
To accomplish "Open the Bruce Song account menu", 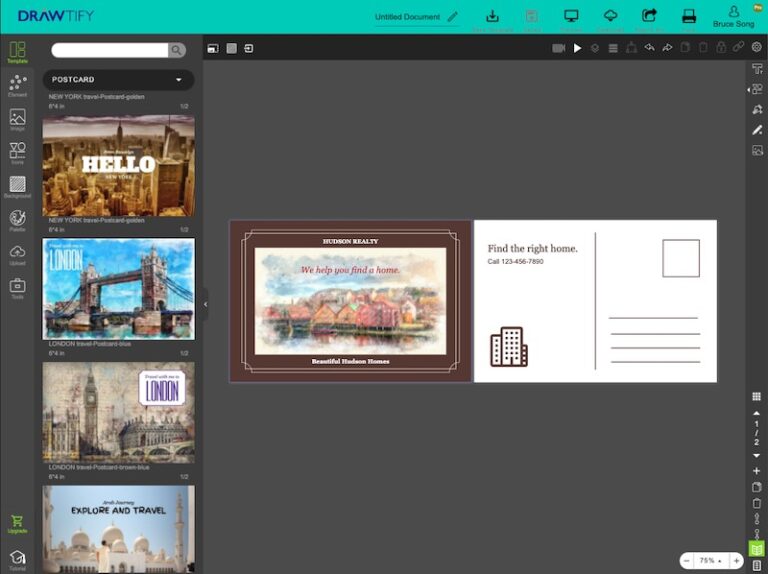I will click(733, 17).
